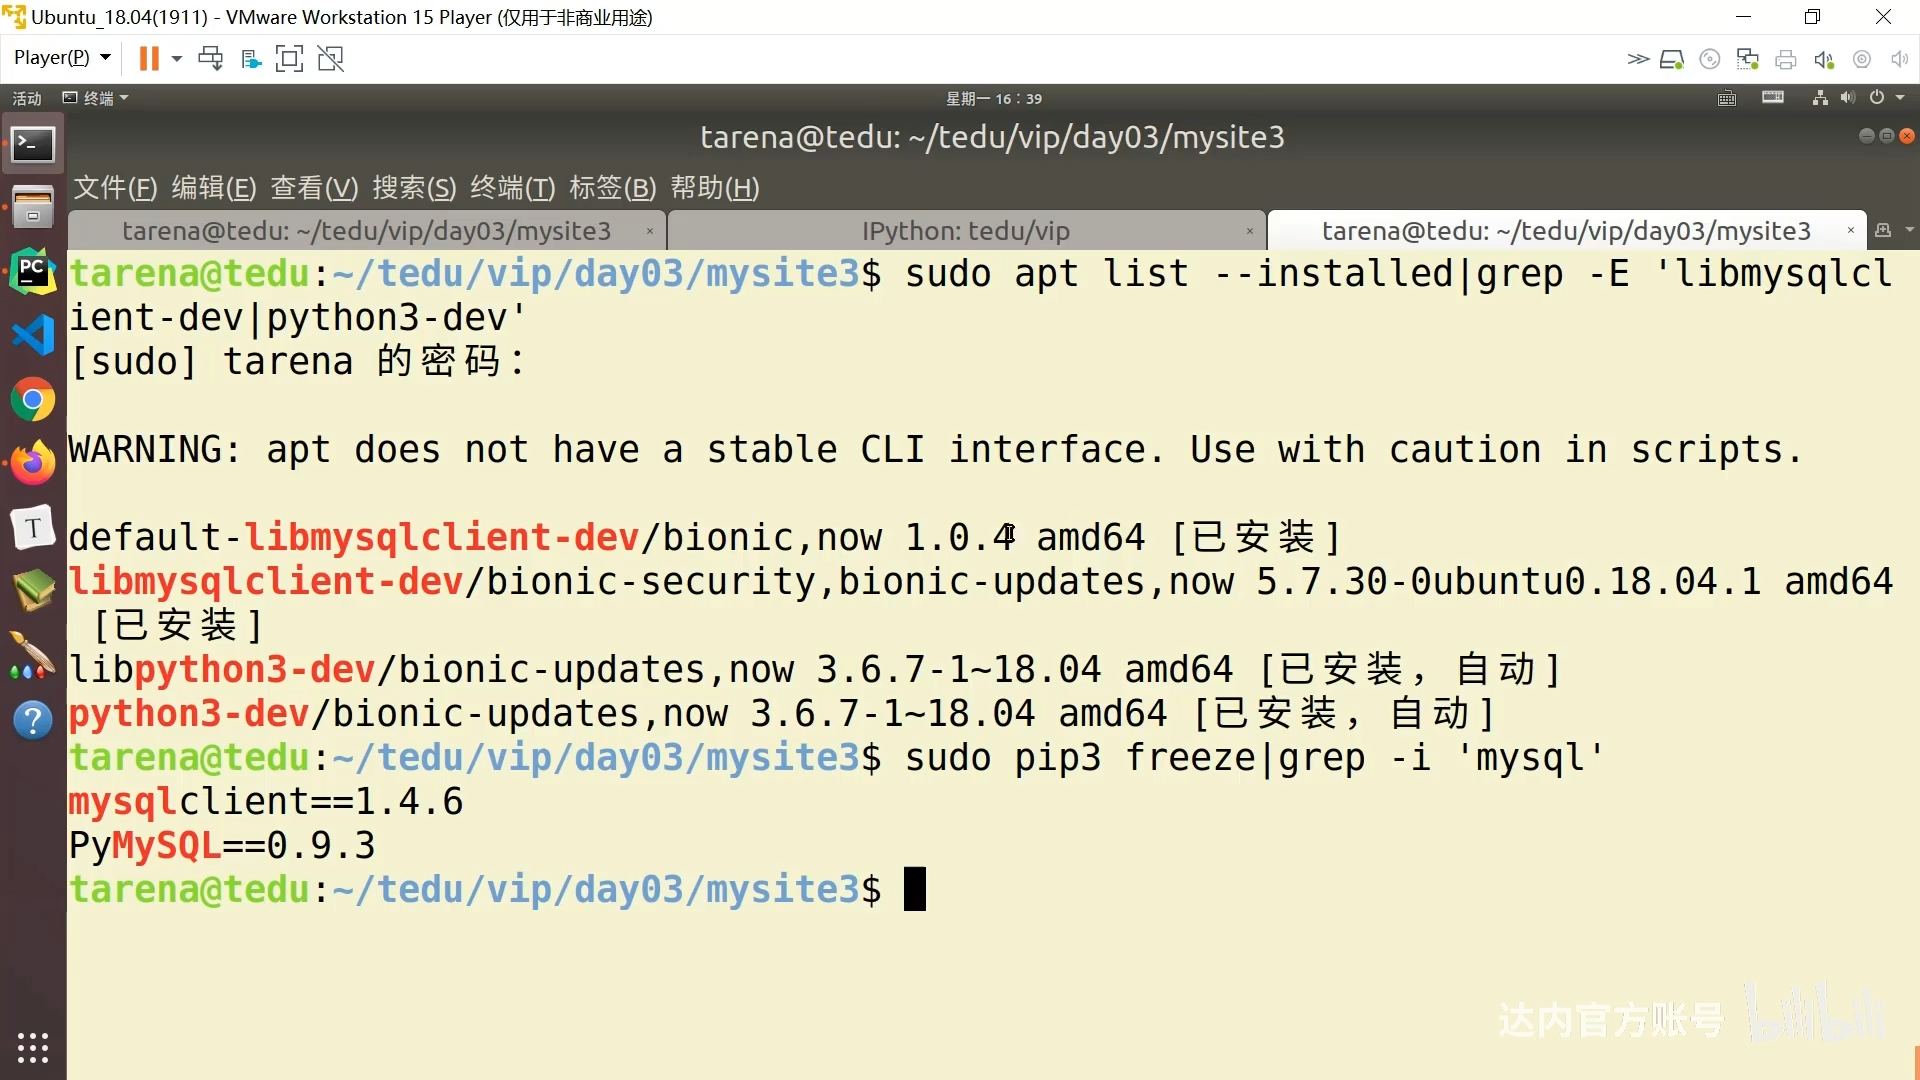
Task: Click the mysqlclient==1.4.6 output line
Action: point(266,801)
